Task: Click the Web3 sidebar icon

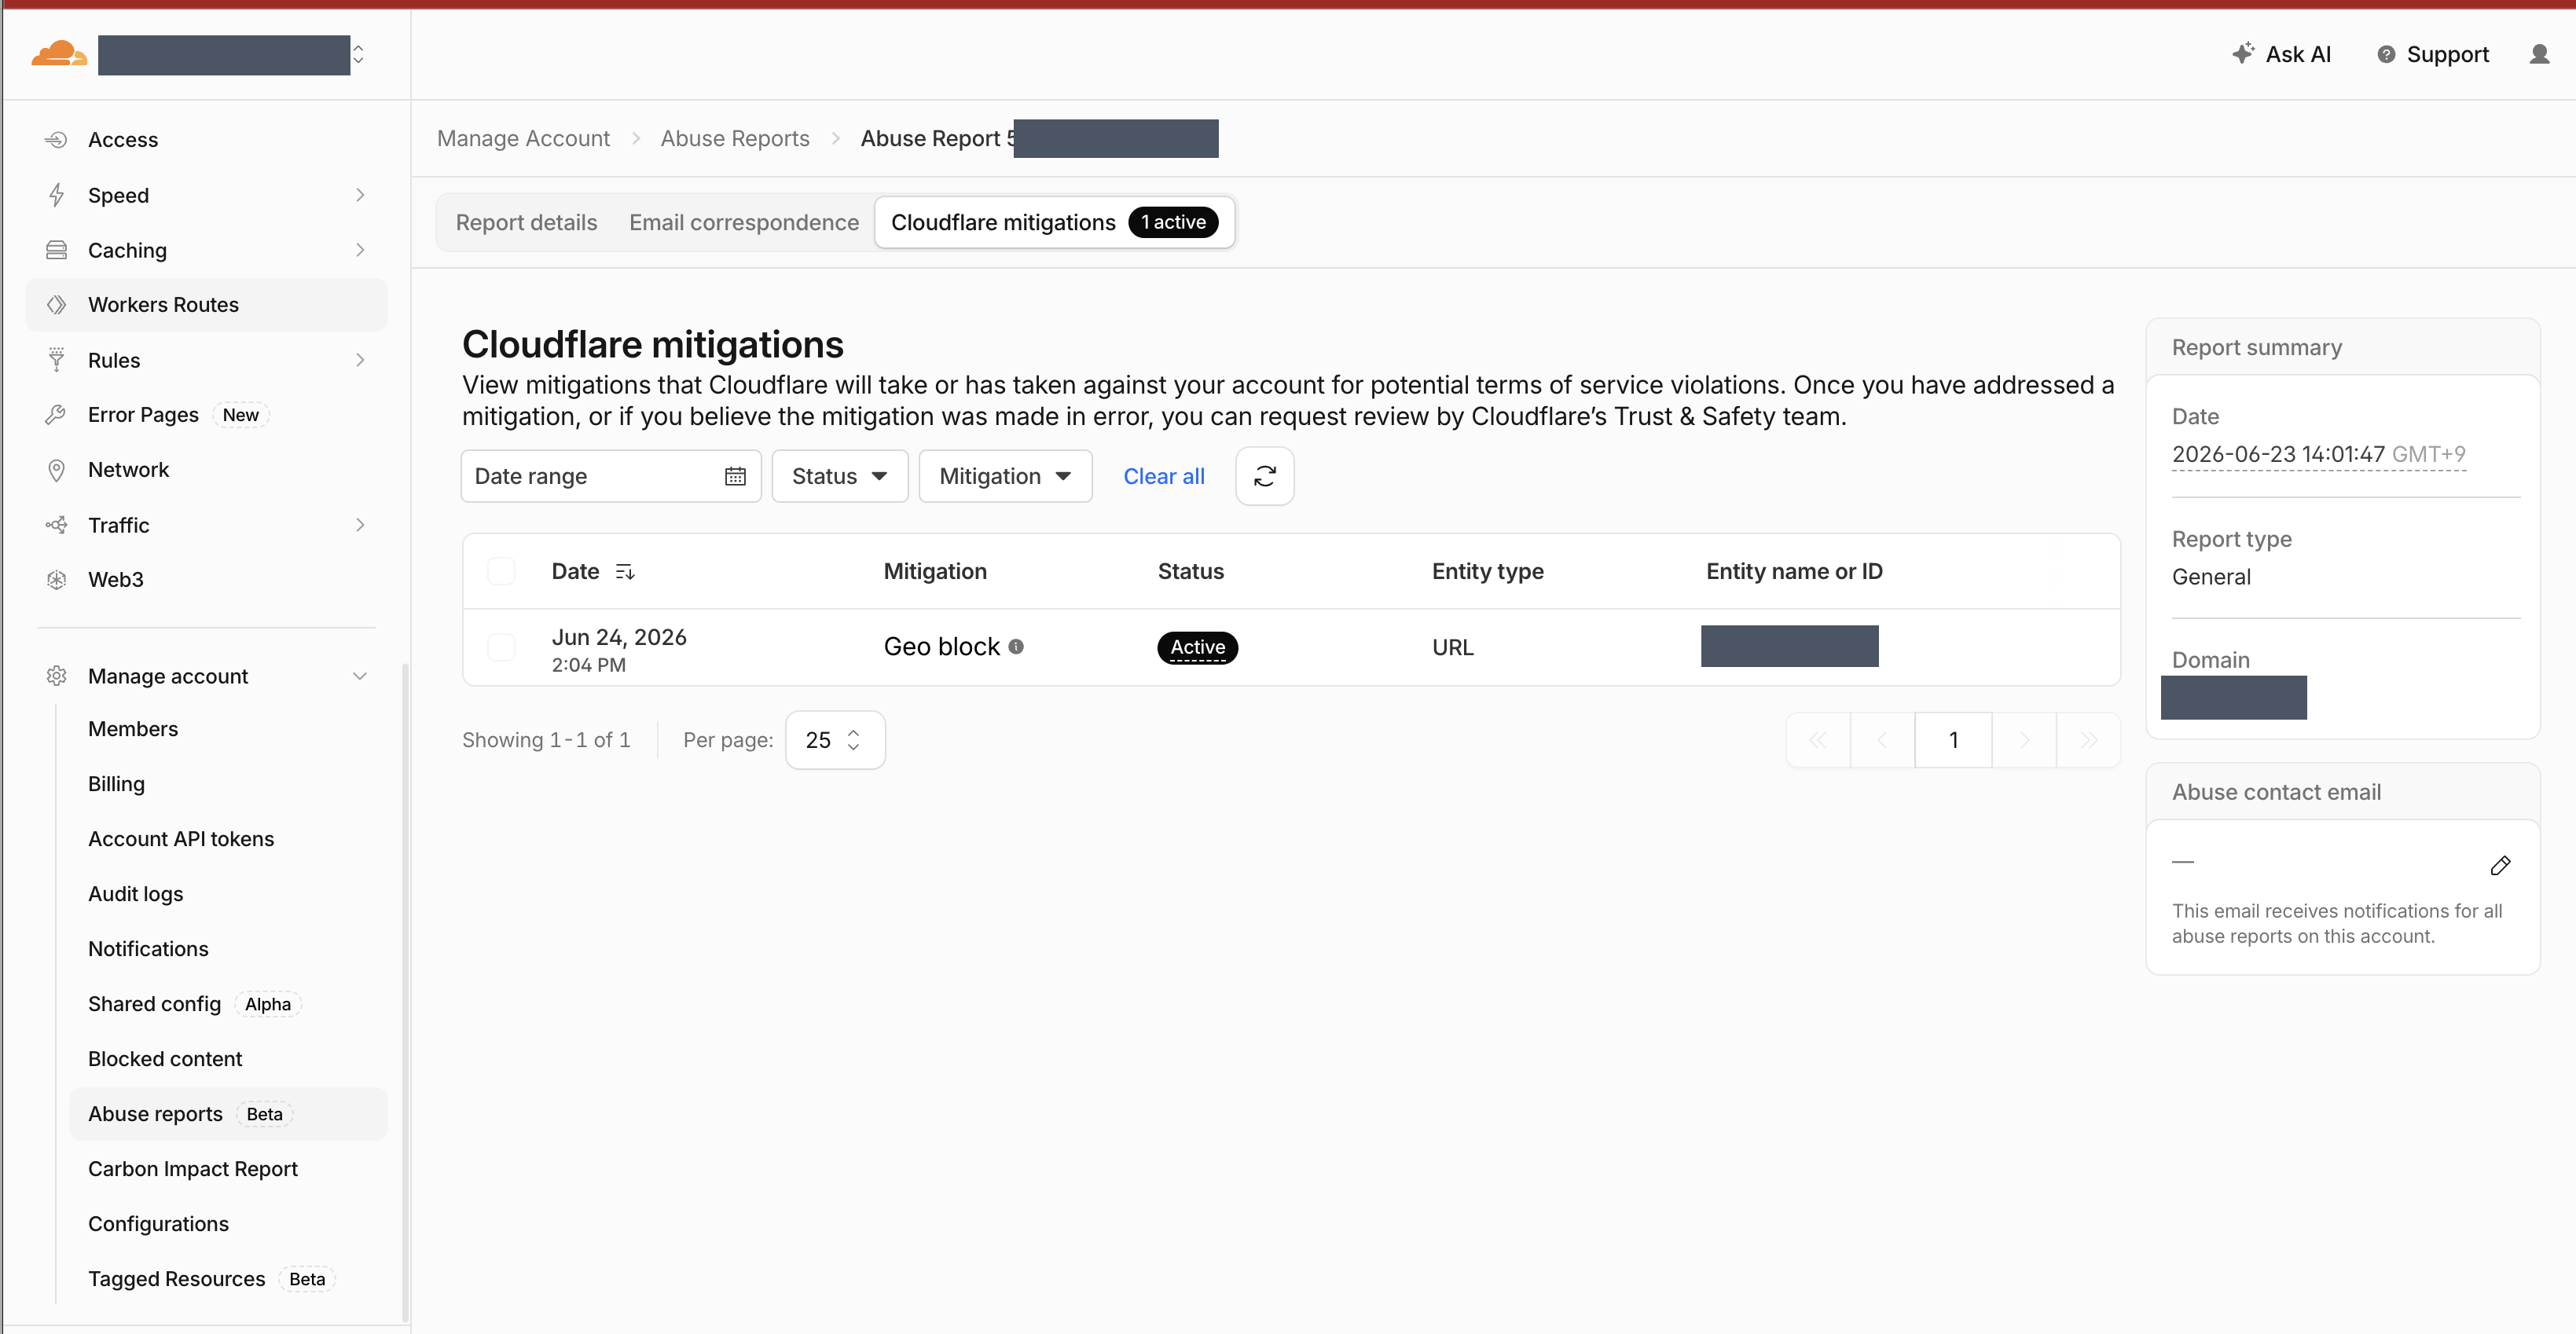Action: tap(57, 579)
